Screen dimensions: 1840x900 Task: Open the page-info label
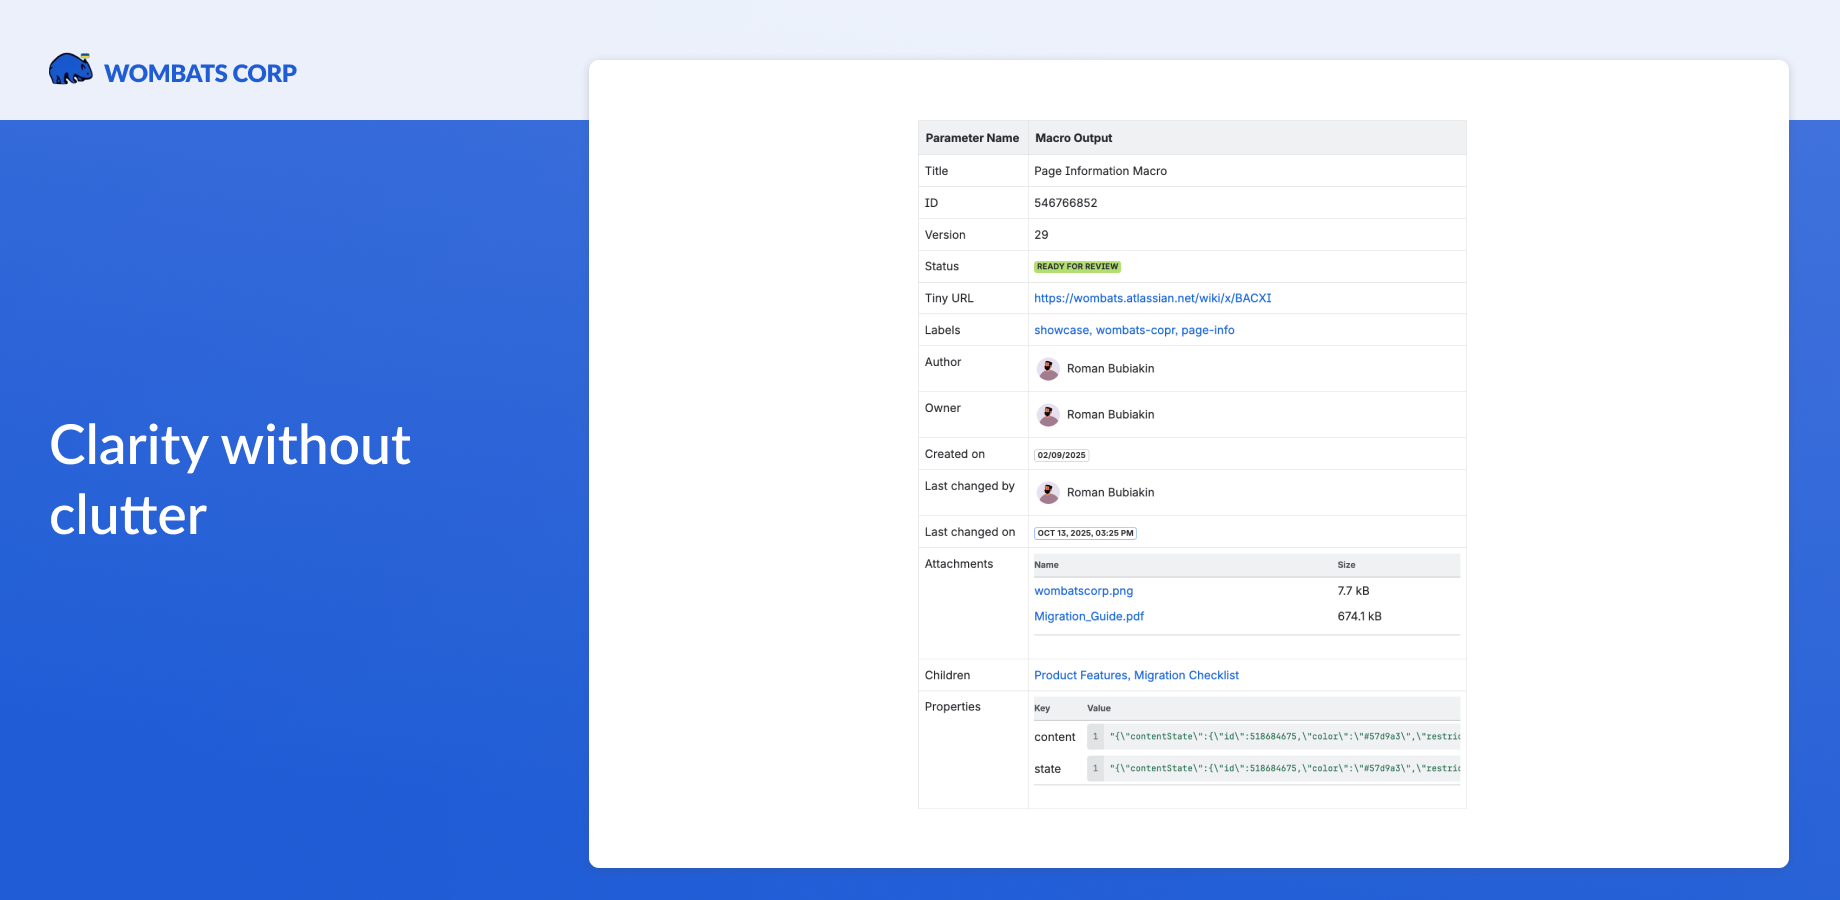tap(1207, 330)
